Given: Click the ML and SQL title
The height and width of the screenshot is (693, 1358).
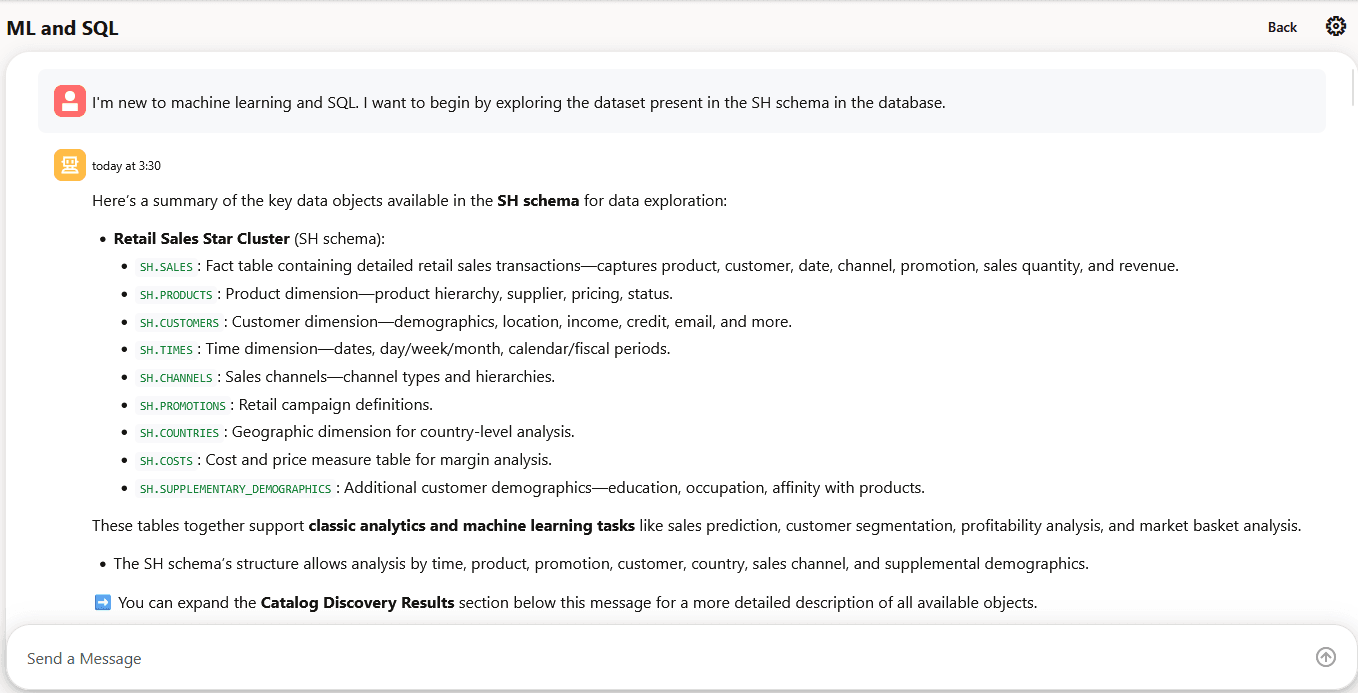Looking at the screenshot, I should (62, 28).
